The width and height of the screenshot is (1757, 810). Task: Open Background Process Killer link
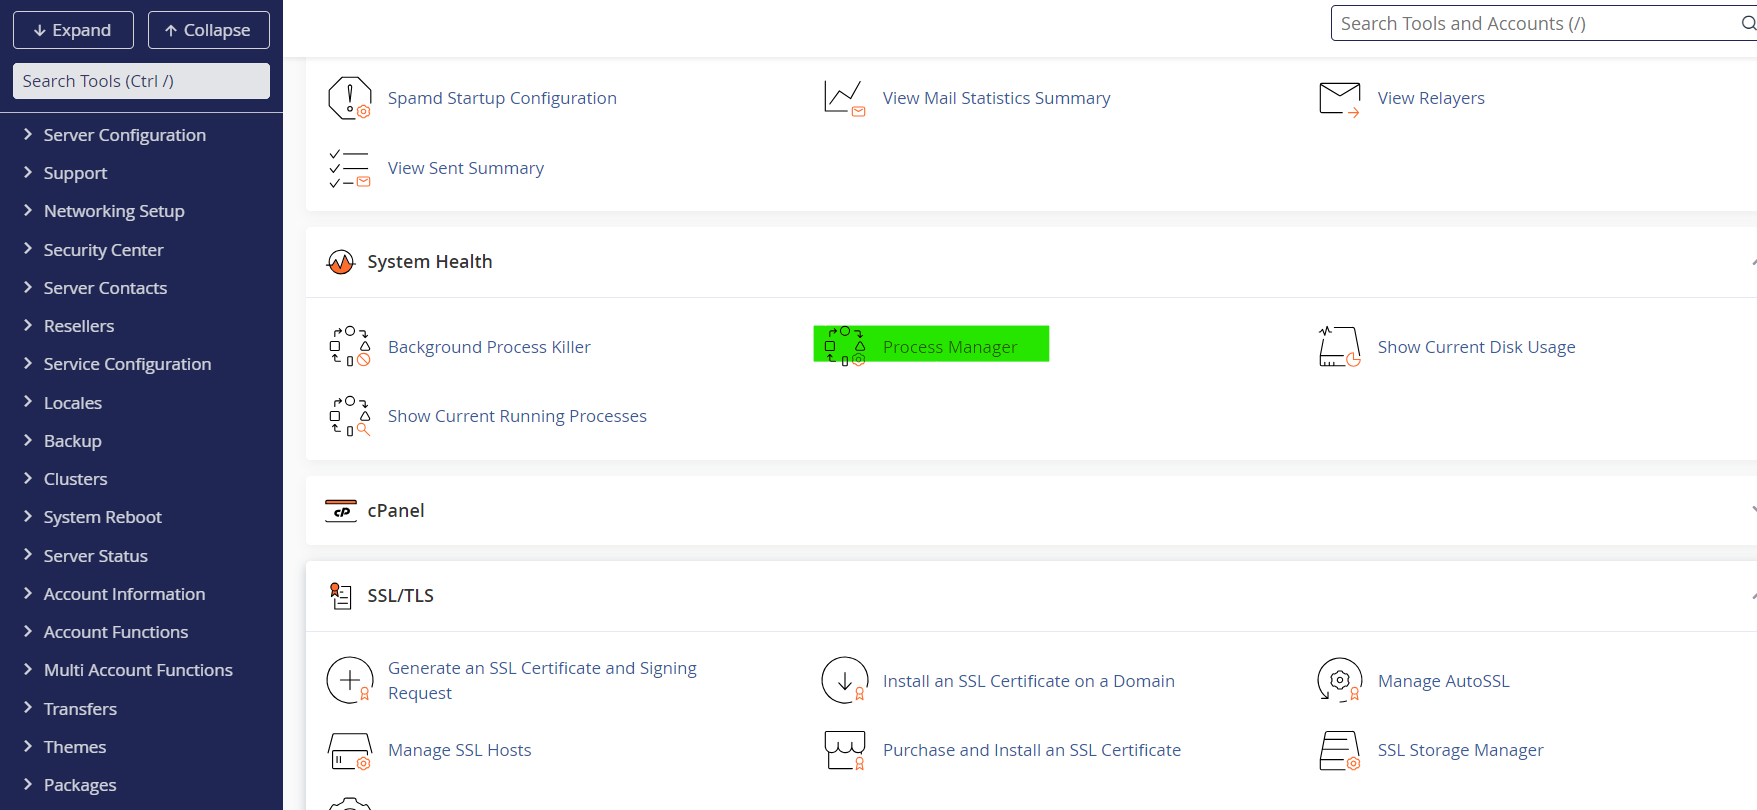(489, 347)
